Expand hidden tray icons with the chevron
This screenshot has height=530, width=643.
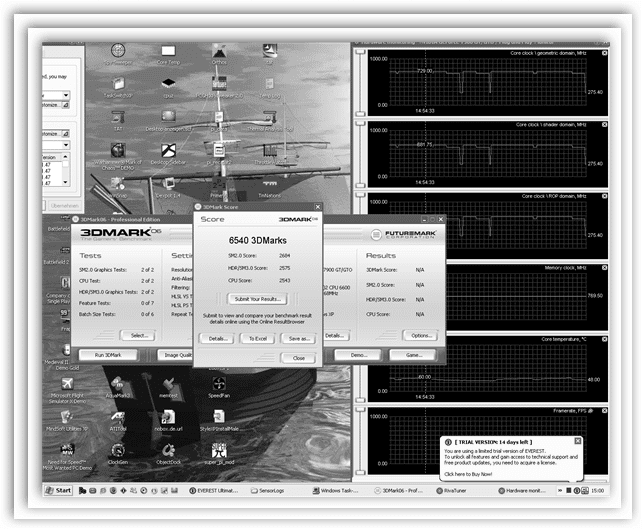[560, 491]
